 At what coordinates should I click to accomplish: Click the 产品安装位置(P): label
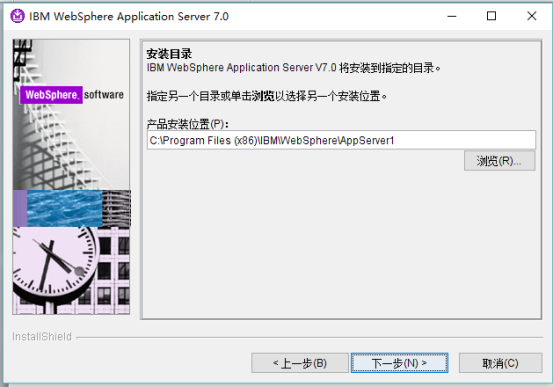tap(188, 124)
